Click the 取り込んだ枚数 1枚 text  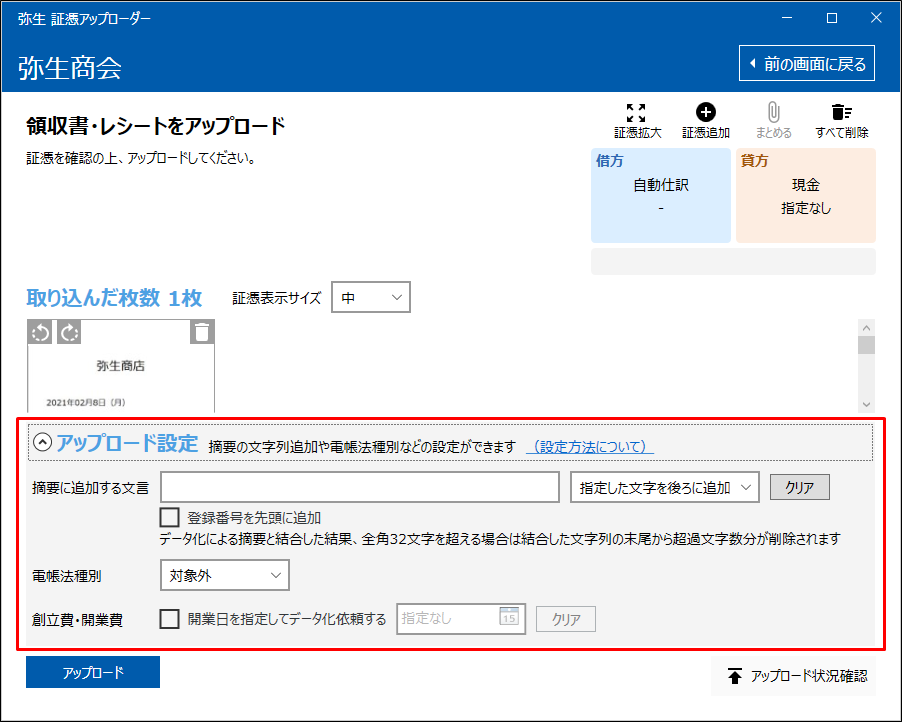coord(114,298)
